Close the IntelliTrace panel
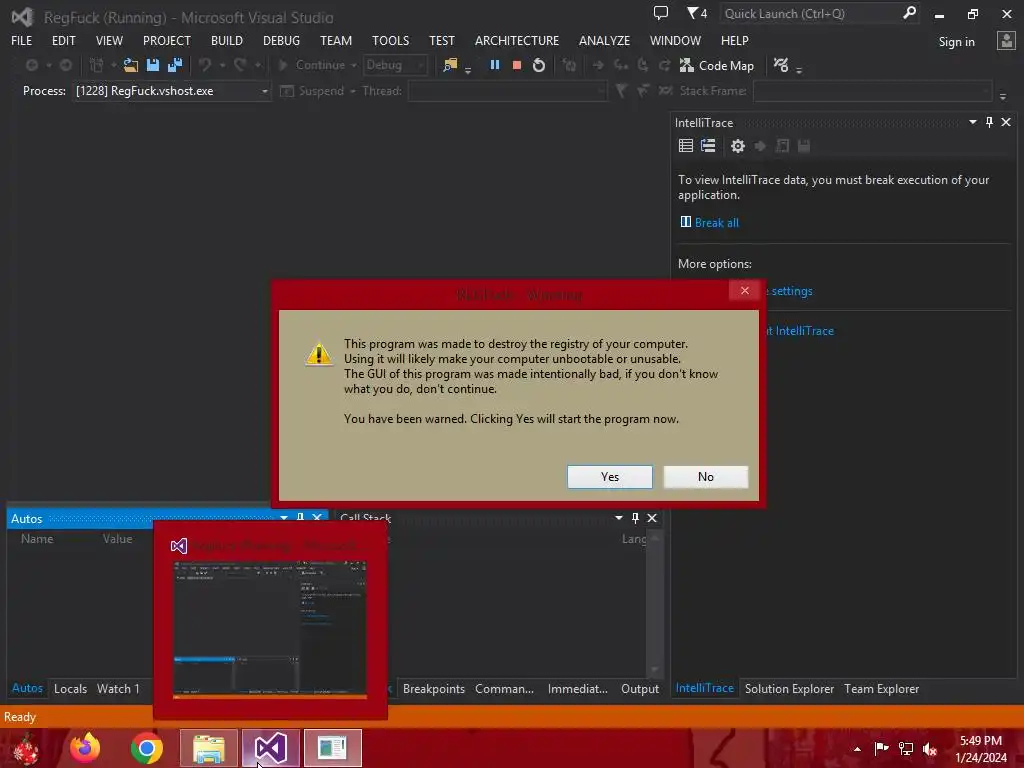 (x=1006, y=122)
